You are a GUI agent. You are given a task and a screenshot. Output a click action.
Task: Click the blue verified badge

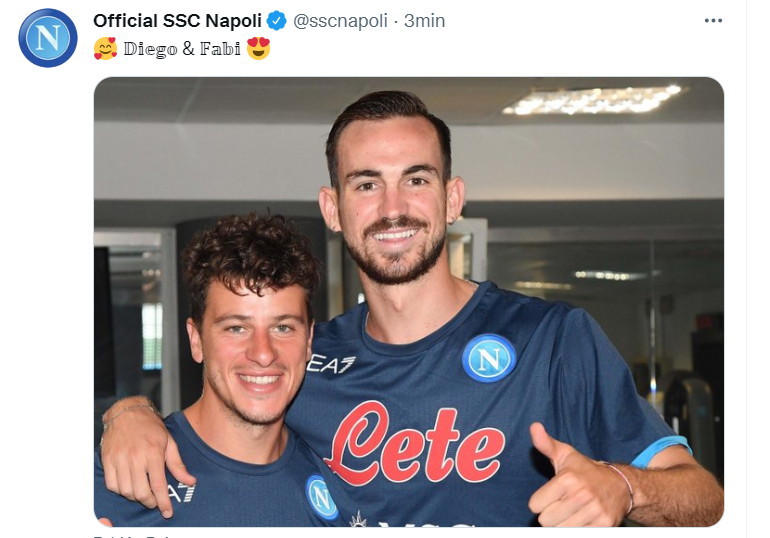pos(276,21)
